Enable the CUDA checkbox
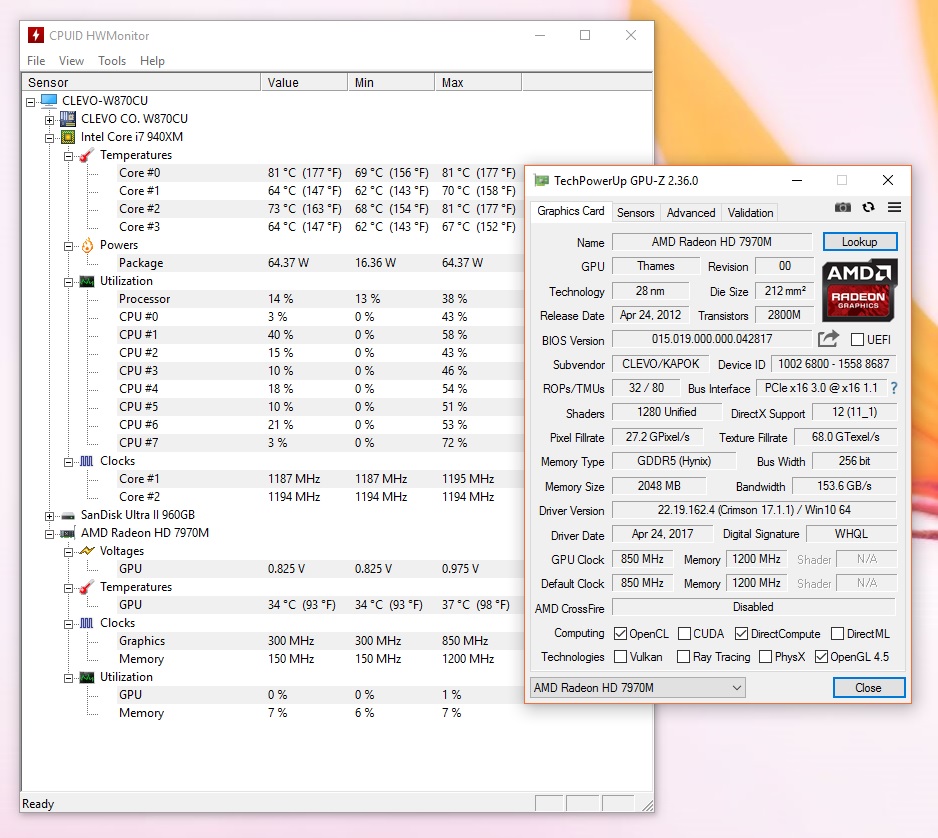 [x=685, y=633]
